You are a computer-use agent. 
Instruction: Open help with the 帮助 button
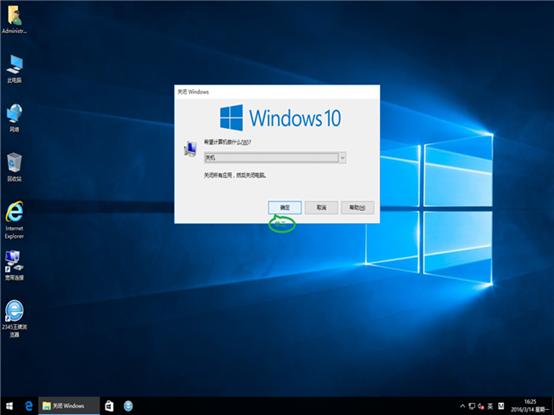(357, 208)
